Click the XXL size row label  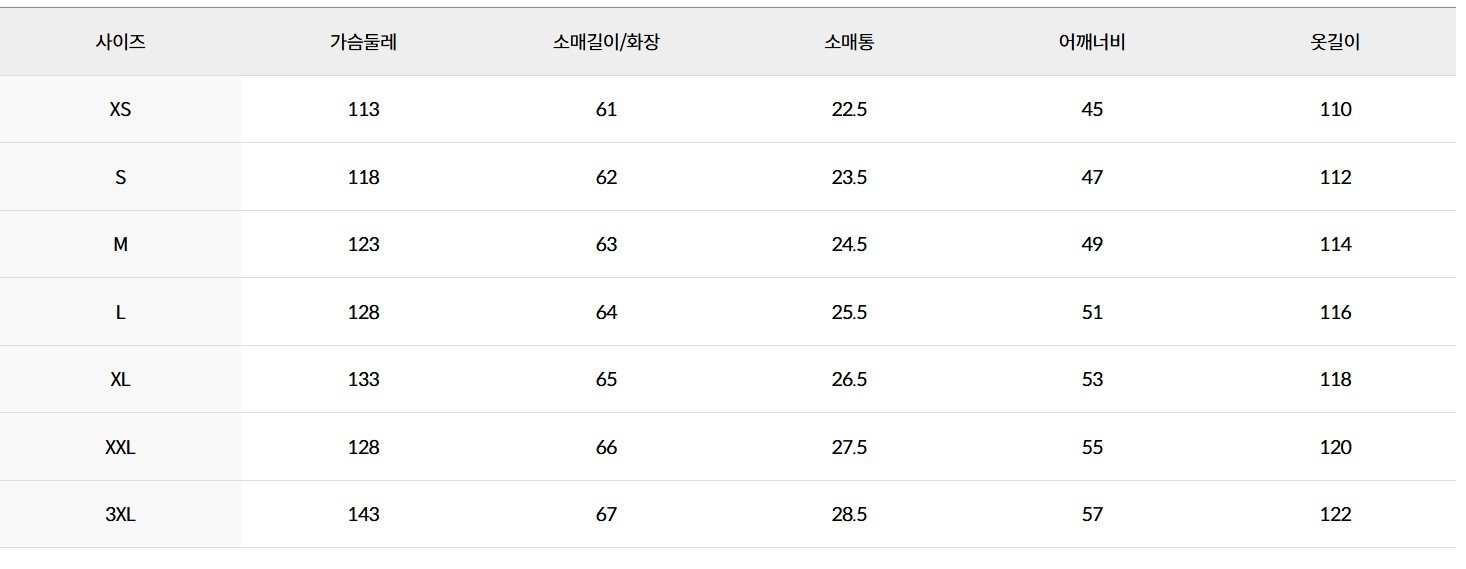[120, 447]
